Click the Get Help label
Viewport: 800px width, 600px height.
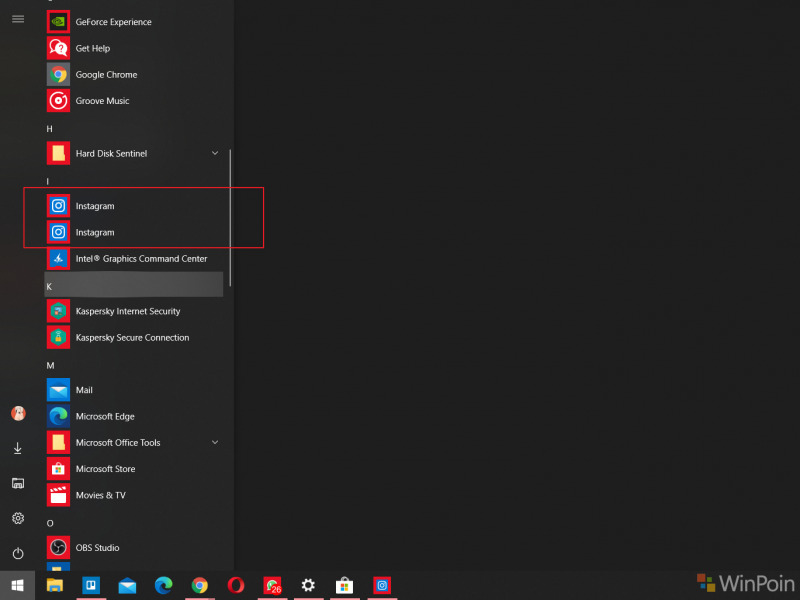click(x=93, y=48)
